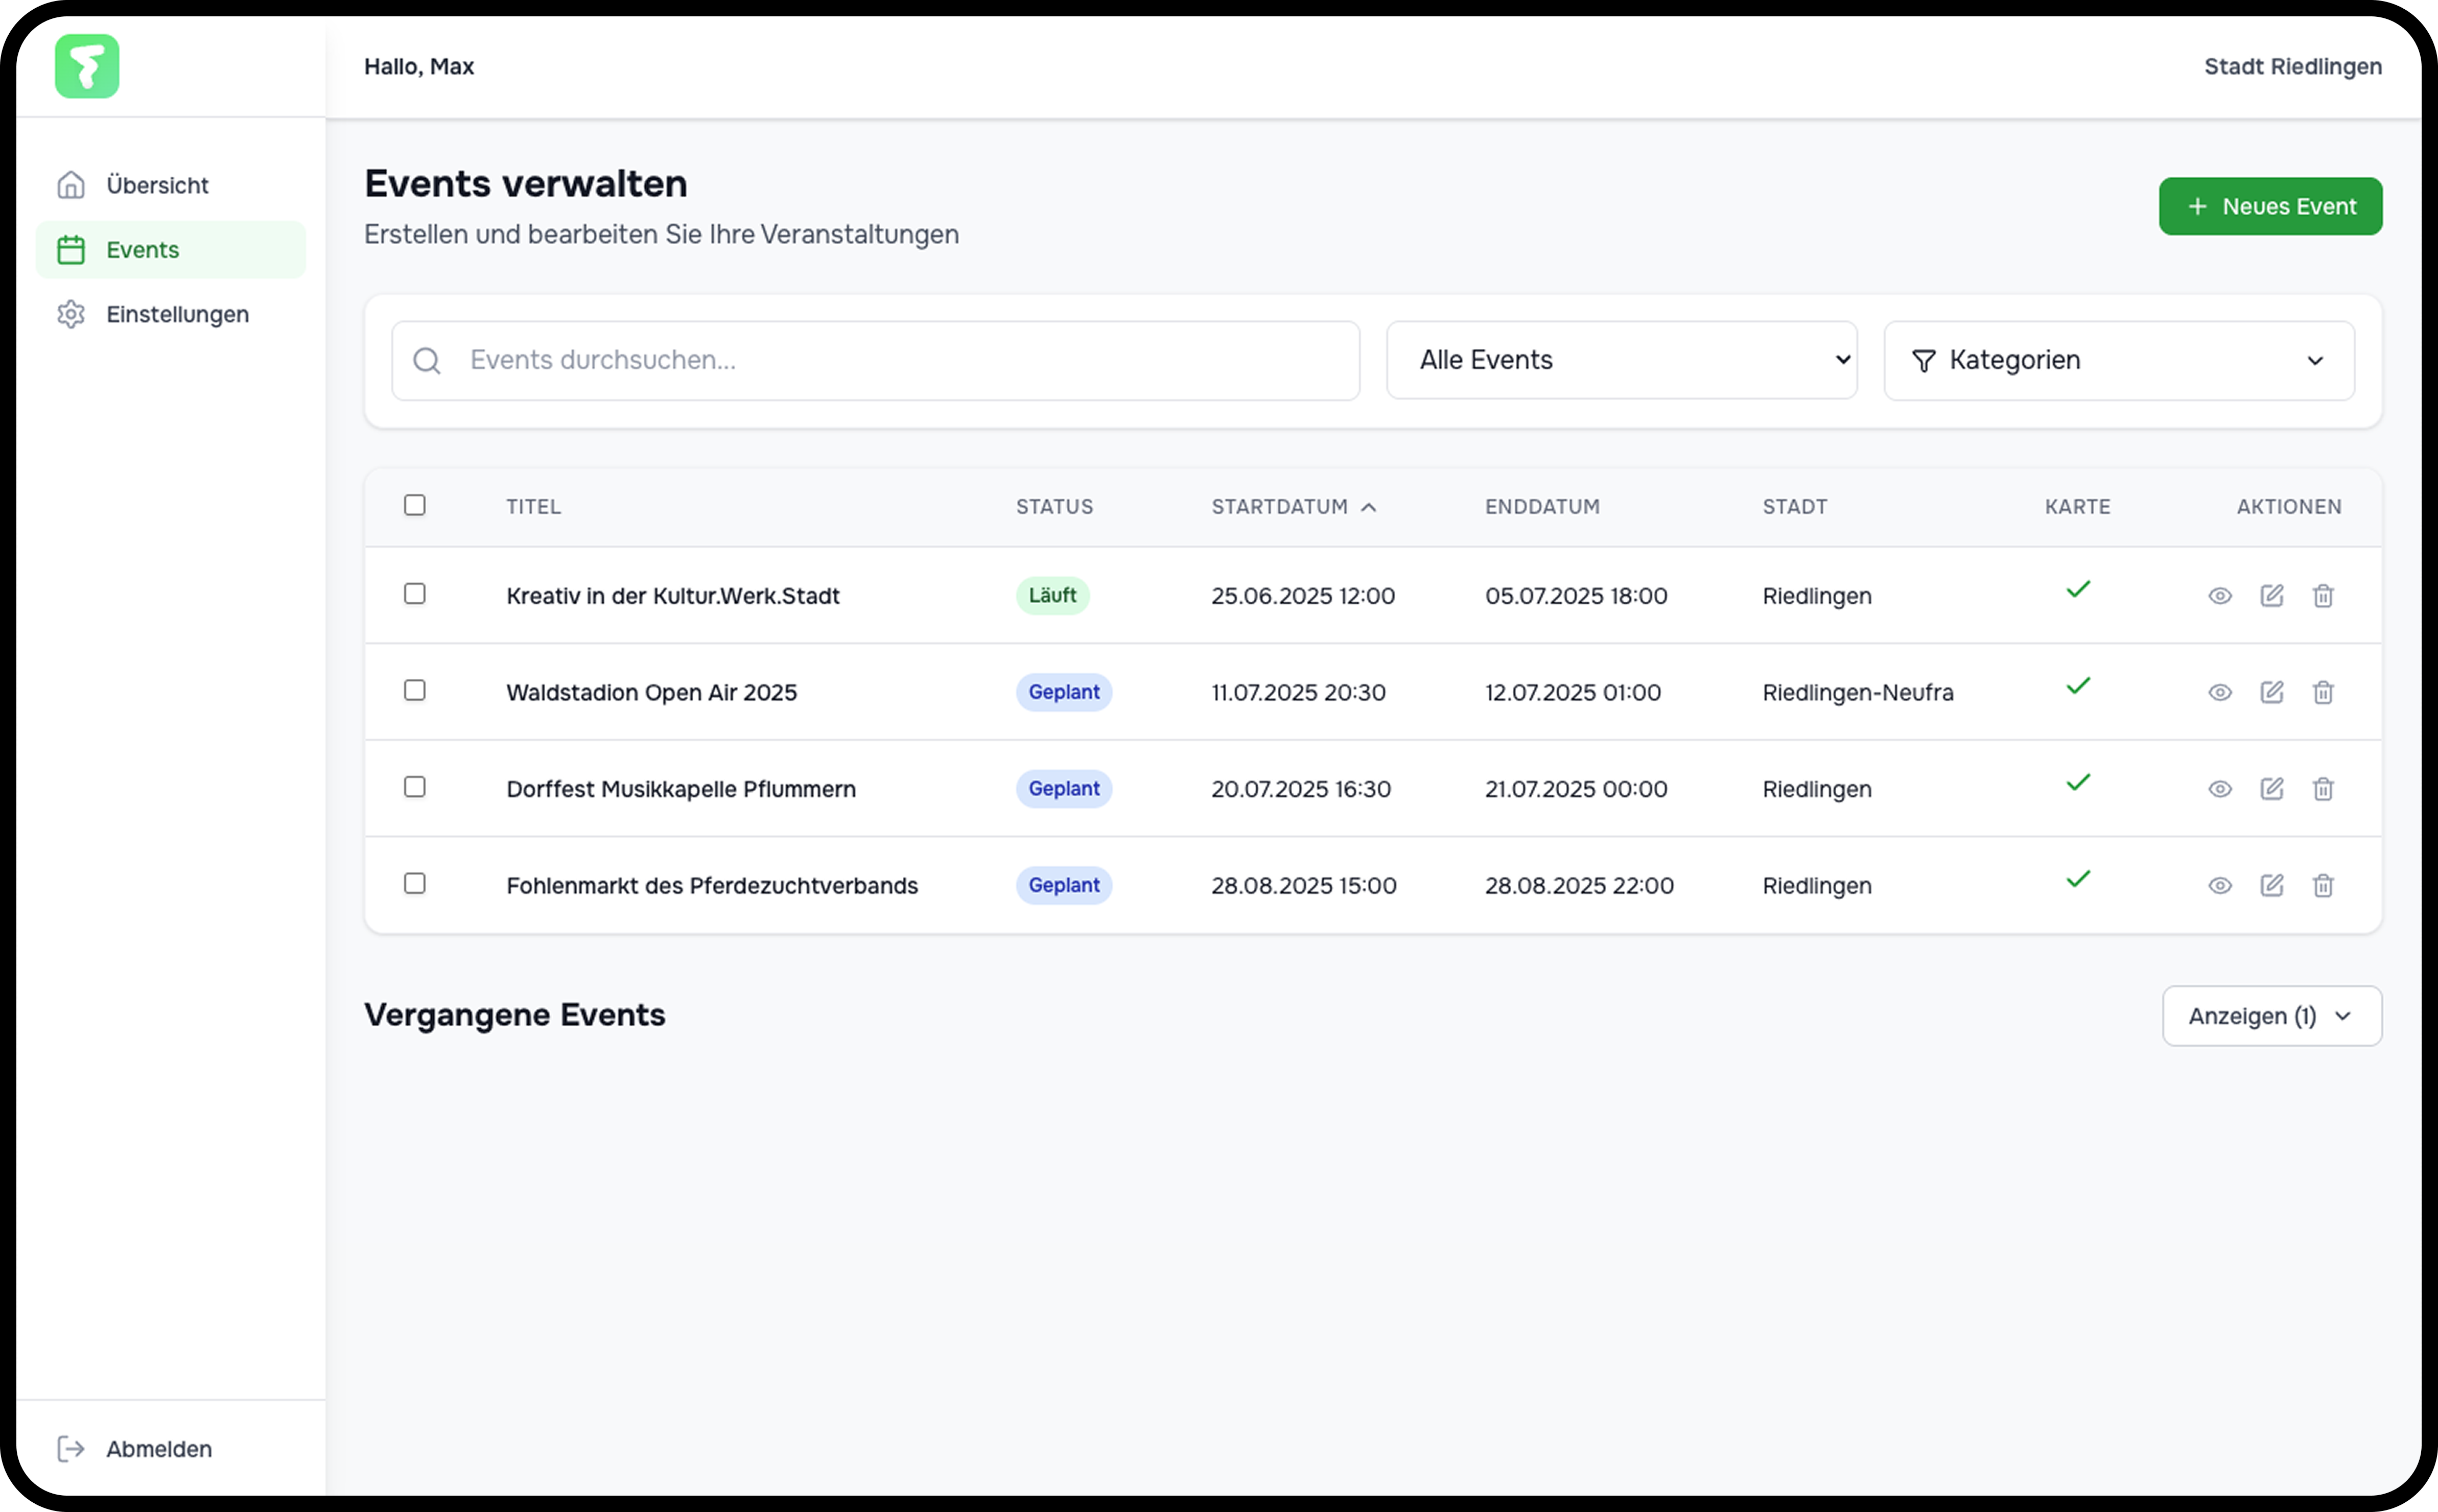The image size is (2438, 1512).
Task: Select the checkbox for Kreativ in der Kultur.Werk.Stadt
Action: (415, 593)
